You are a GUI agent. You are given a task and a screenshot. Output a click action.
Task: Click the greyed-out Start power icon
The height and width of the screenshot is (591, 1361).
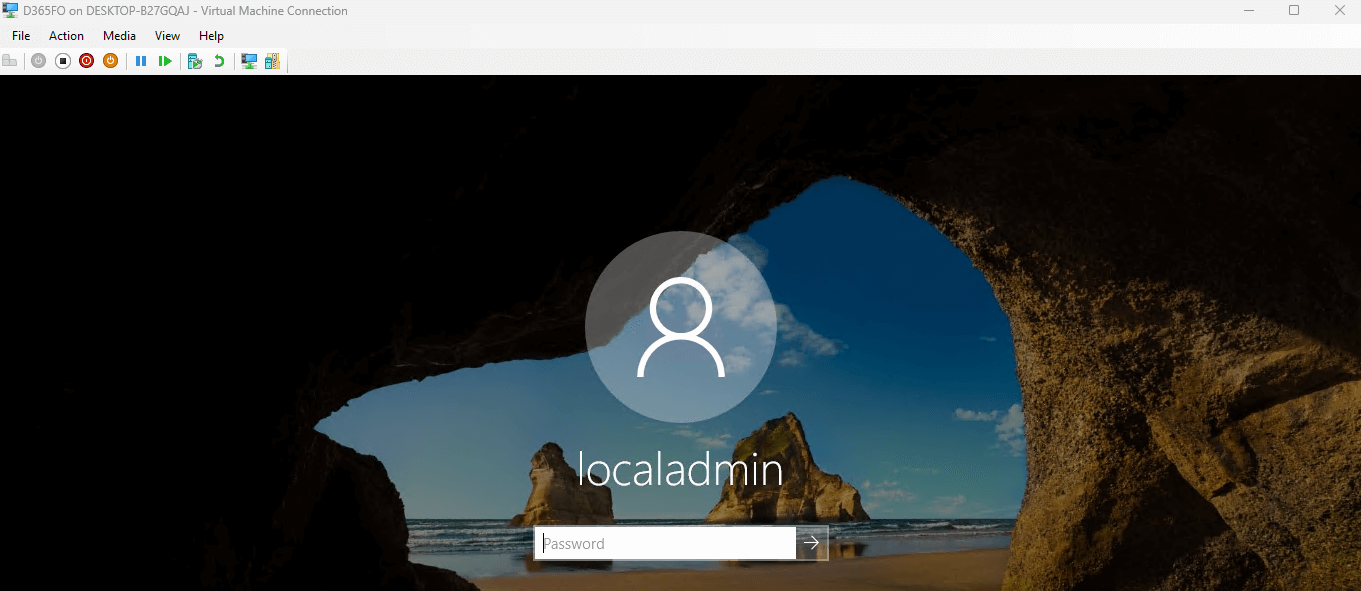tap(38, 61)
